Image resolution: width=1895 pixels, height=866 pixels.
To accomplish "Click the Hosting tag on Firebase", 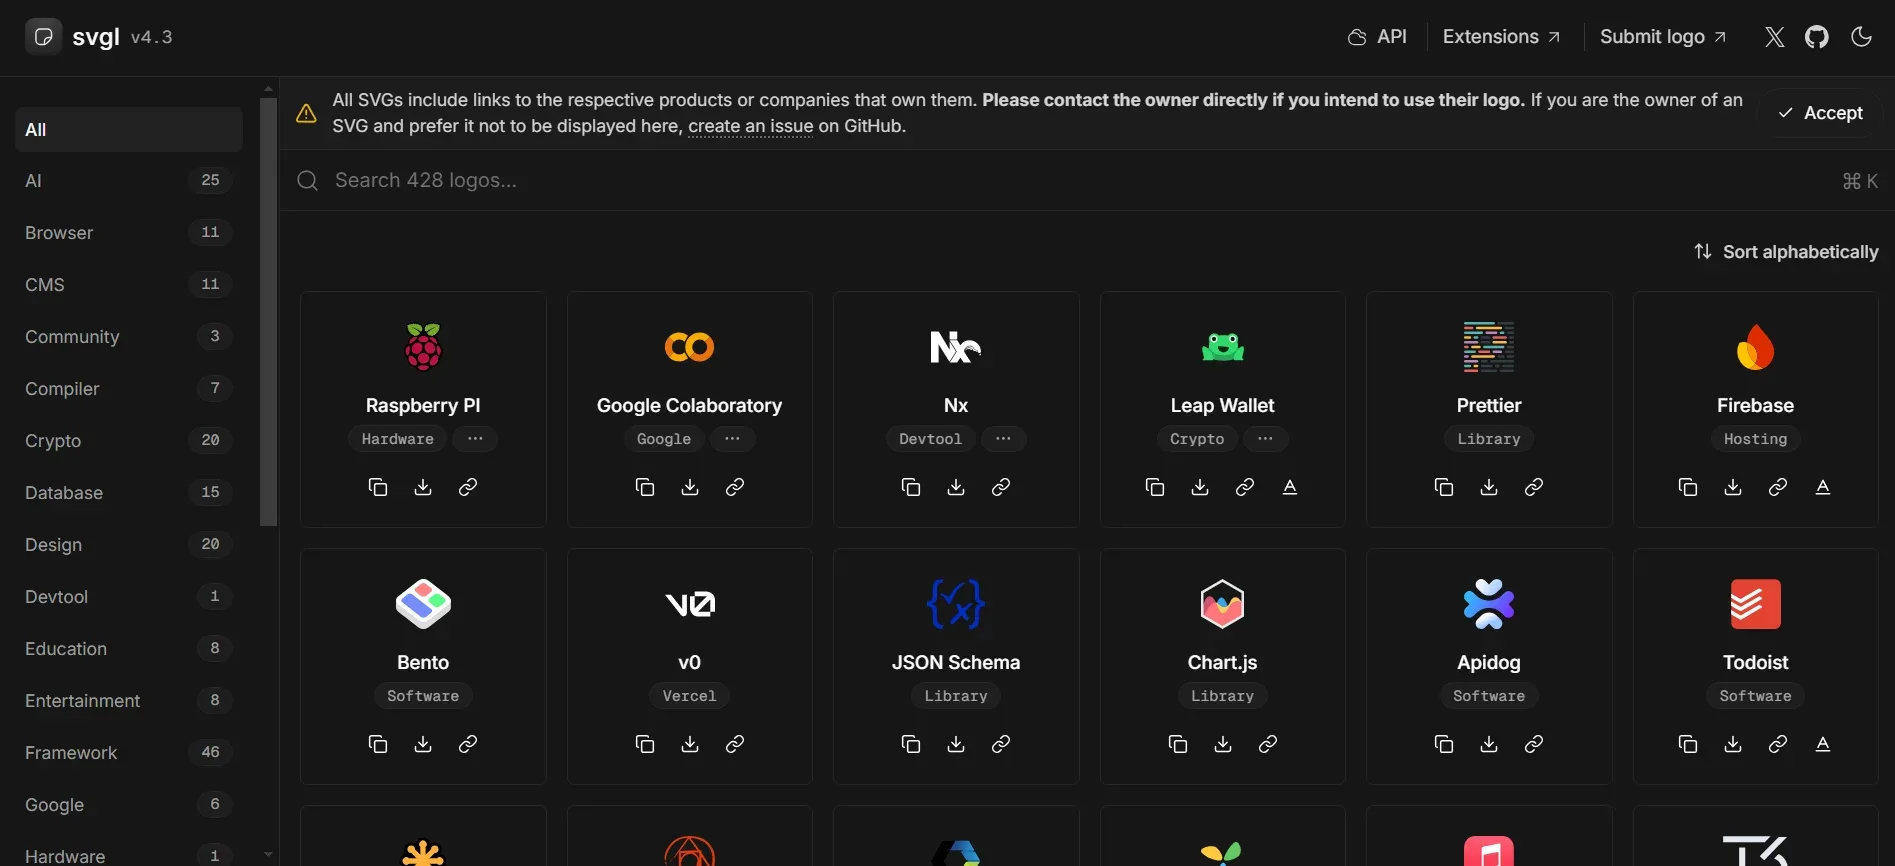I will pos(1755,439).
